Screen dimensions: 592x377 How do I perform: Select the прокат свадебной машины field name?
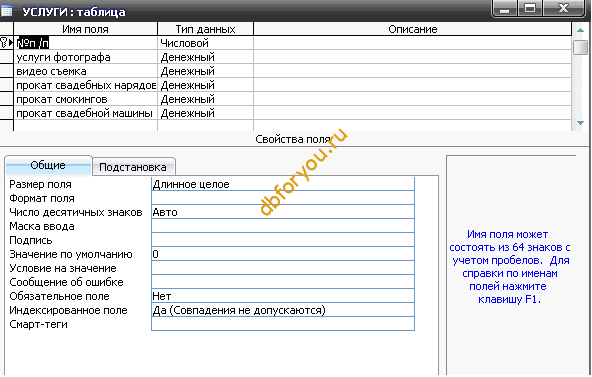coord(85,113)
